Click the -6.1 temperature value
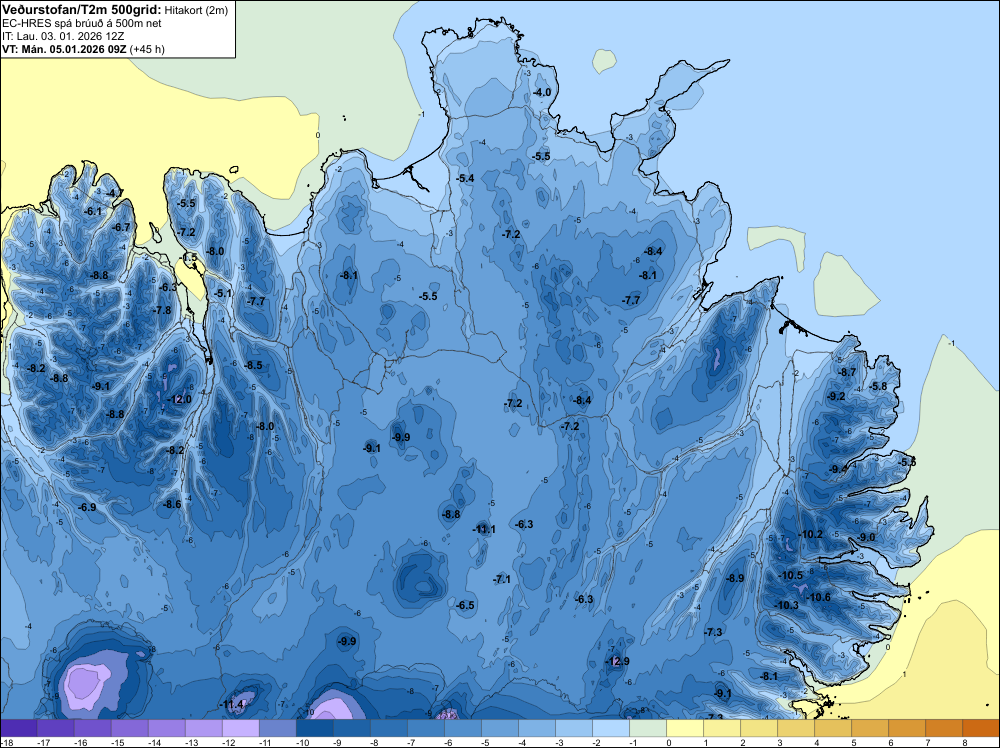 click(93, 212)
